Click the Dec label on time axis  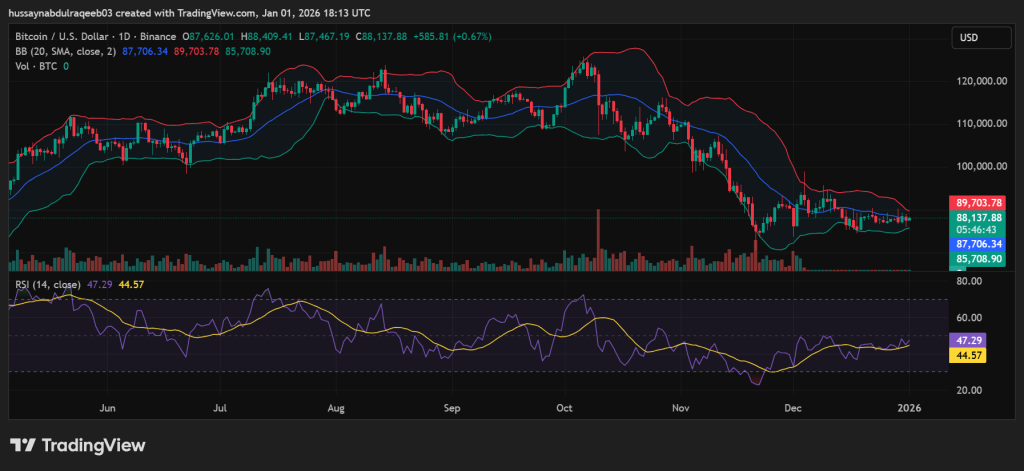(793, 408)
